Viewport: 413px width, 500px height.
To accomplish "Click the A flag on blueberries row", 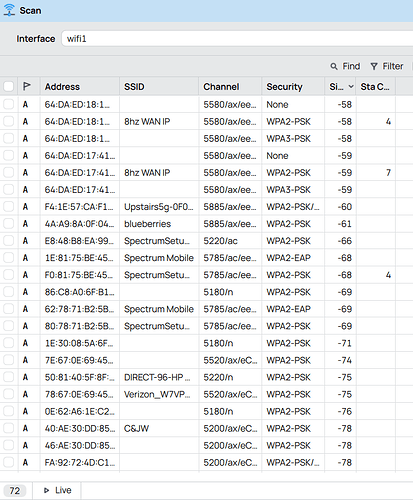I will point(25,224).
